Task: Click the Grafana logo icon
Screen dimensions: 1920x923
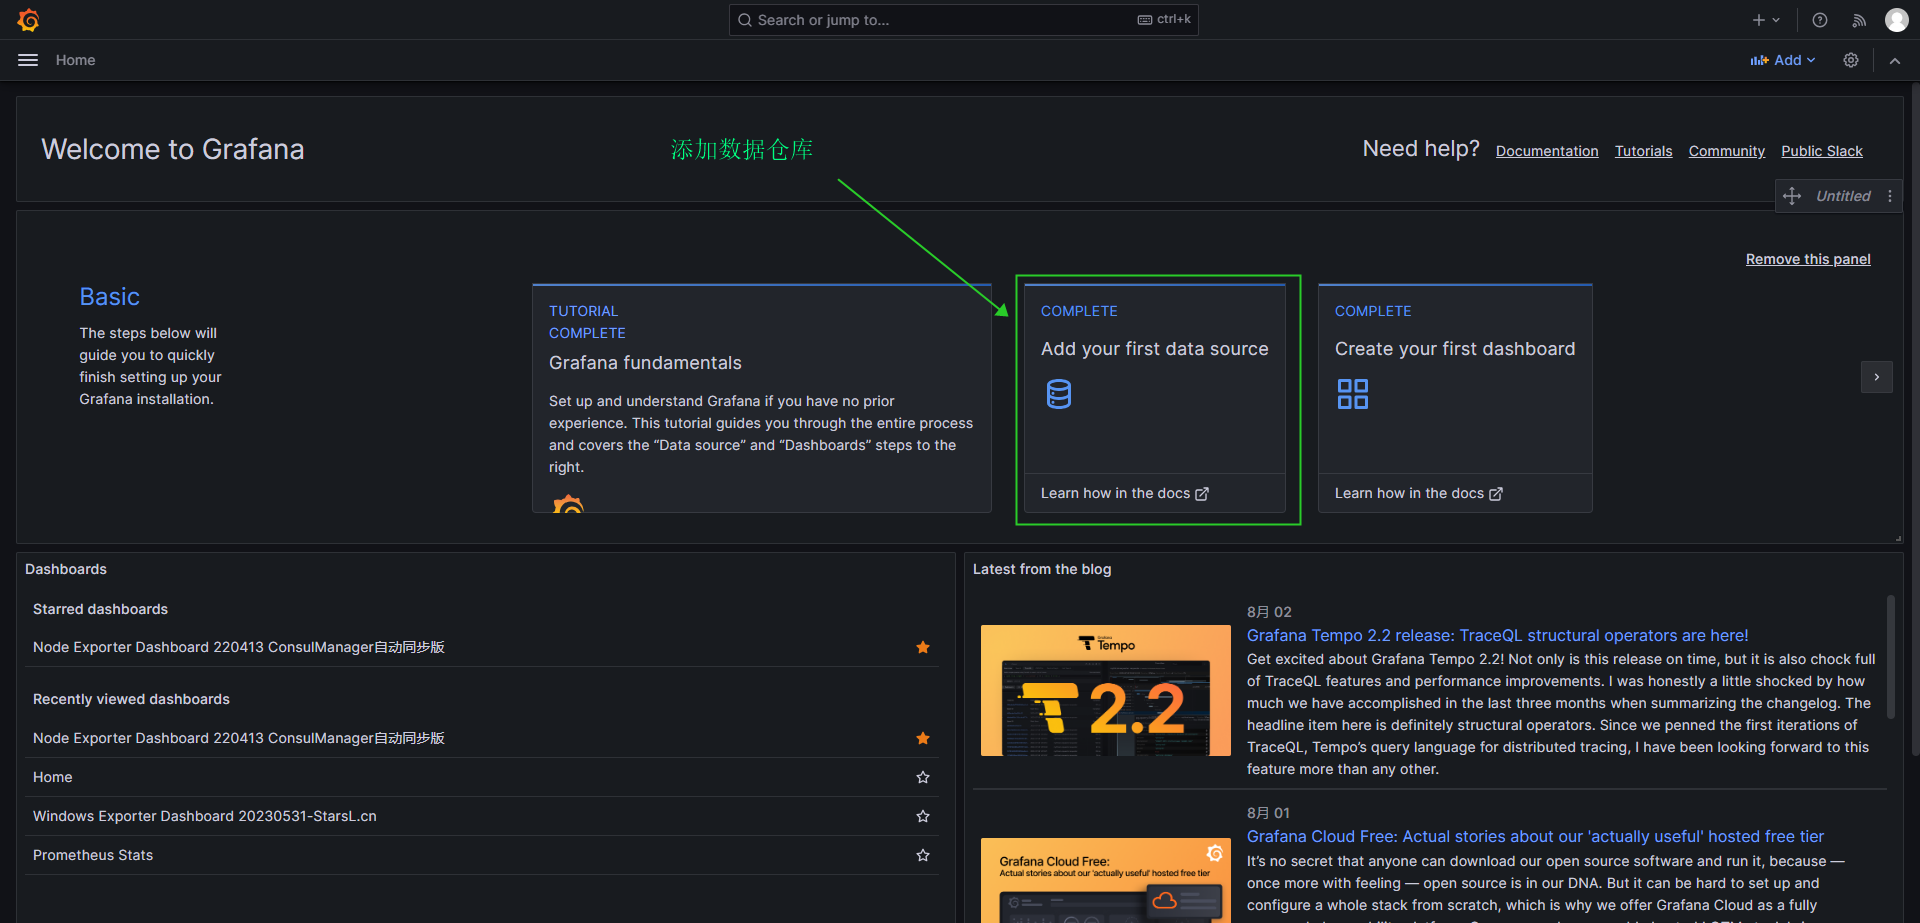Action: tap(28, 20)
